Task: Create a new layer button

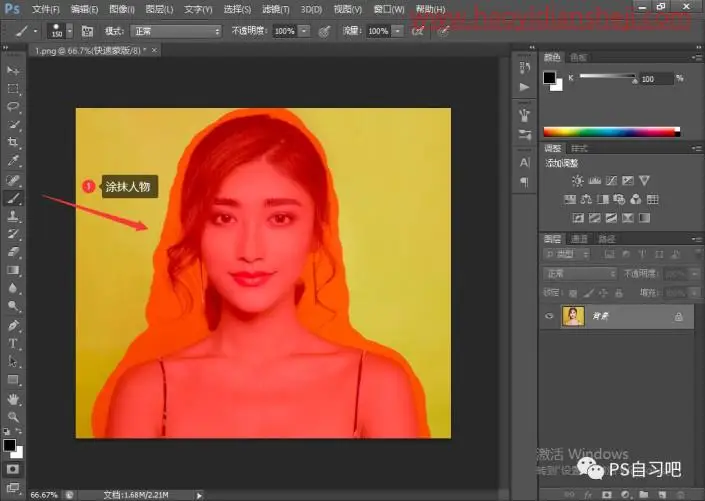Action: (x=662, y=494)
